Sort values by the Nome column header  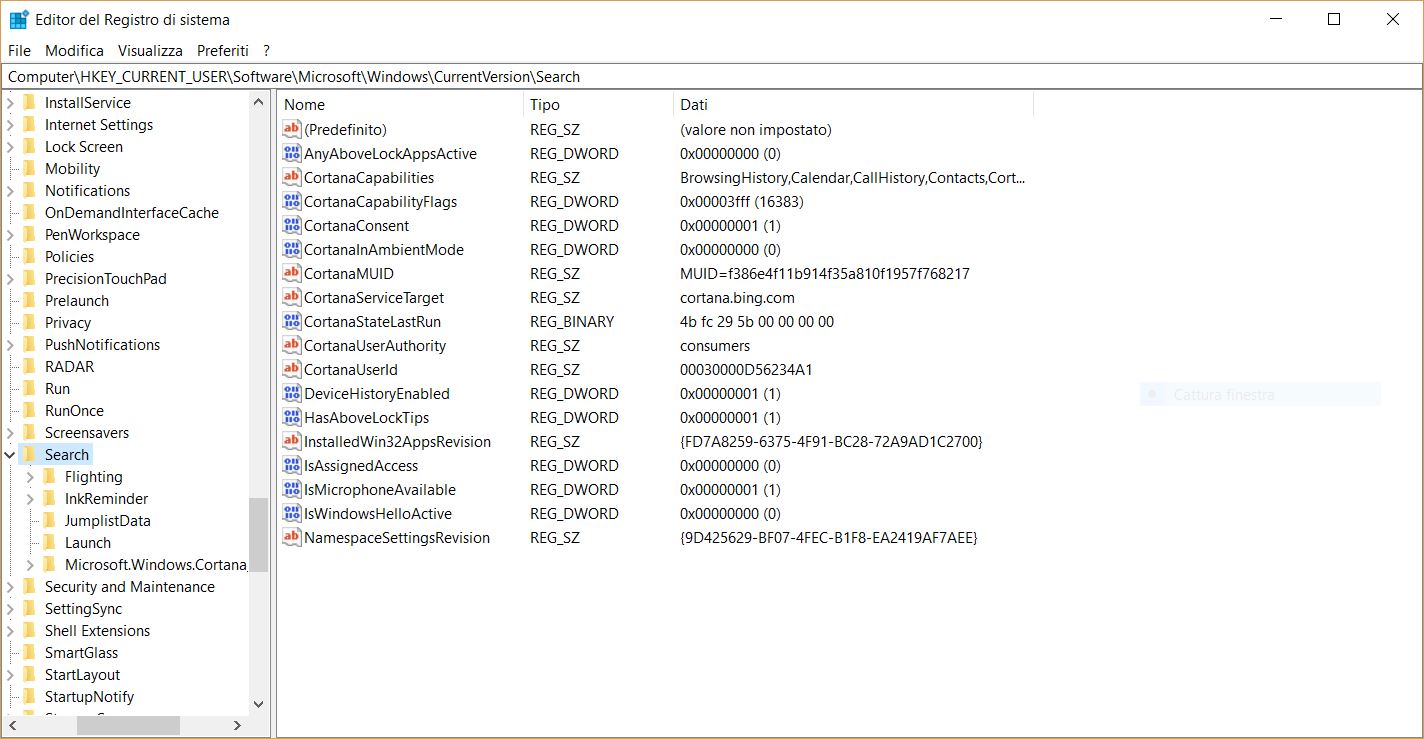click(x=400, y=104)
